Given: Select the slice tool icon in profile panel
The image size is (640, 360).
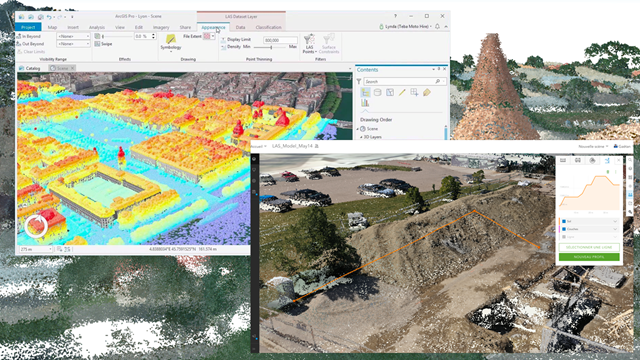Looking at the screenshot, I should pos(592,160).
